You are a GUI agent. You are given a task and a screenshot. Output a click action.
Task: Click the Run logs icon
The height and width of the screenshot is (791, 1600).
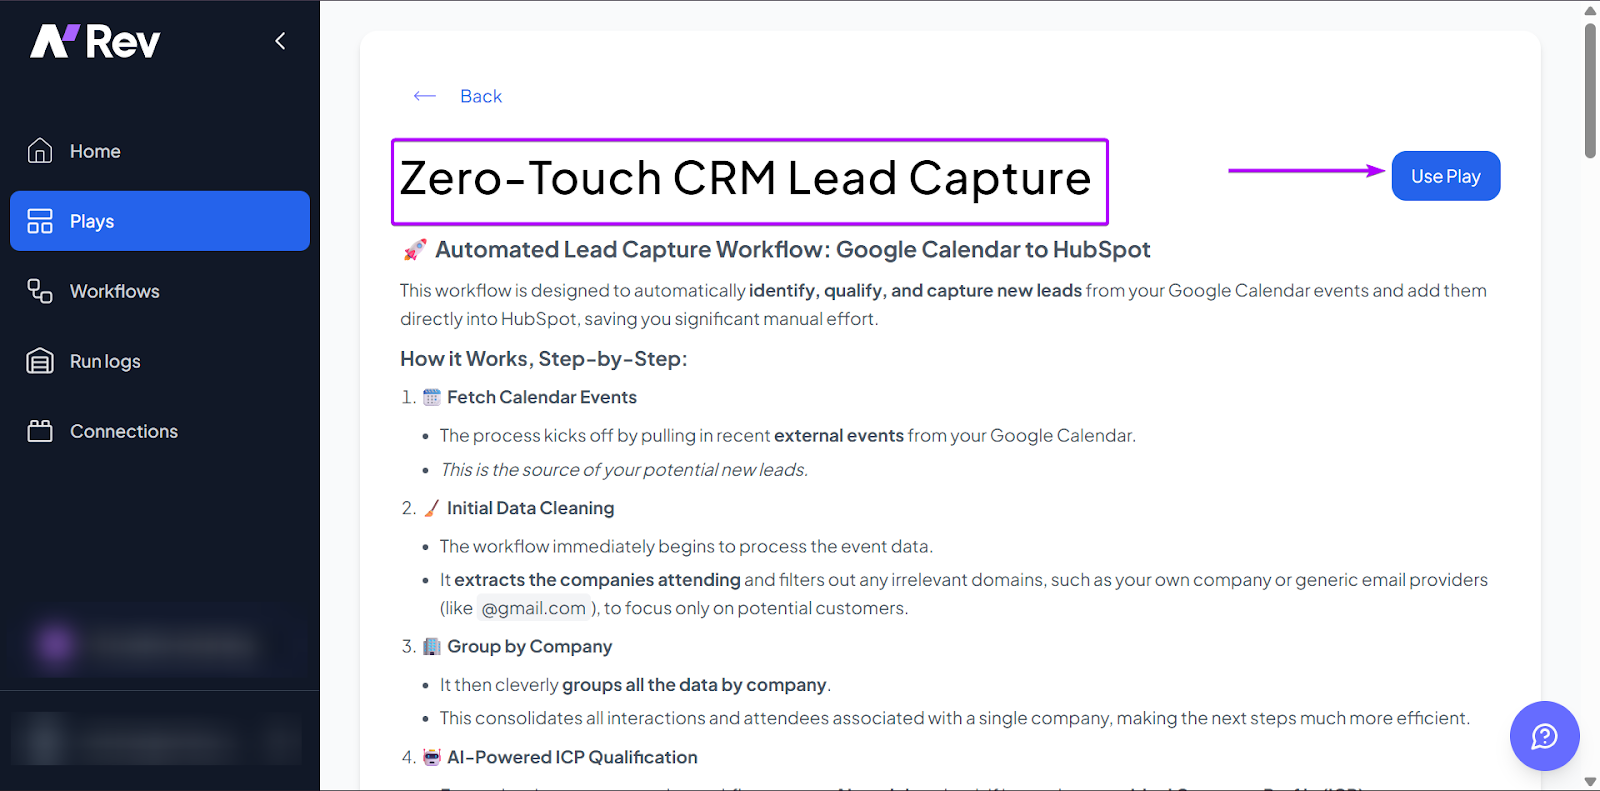point(40,361)
